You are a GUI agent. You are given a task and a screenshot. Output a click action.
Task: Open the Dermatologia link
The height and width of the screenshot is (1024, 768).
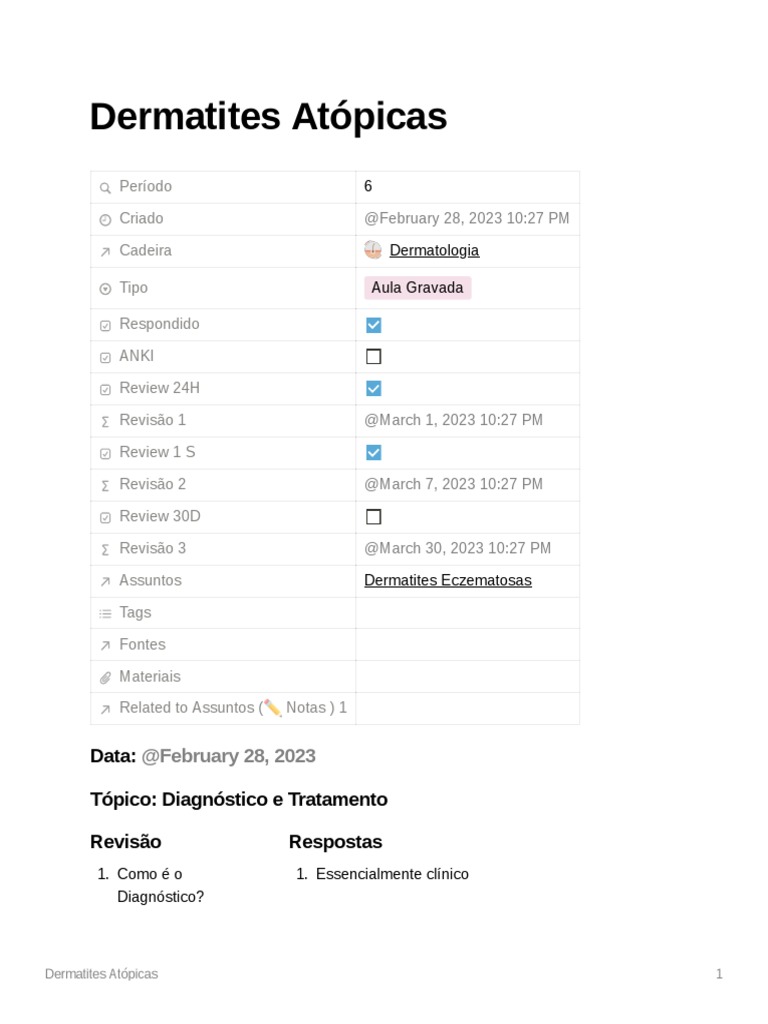pyautogui.click(x=434, y=250)
